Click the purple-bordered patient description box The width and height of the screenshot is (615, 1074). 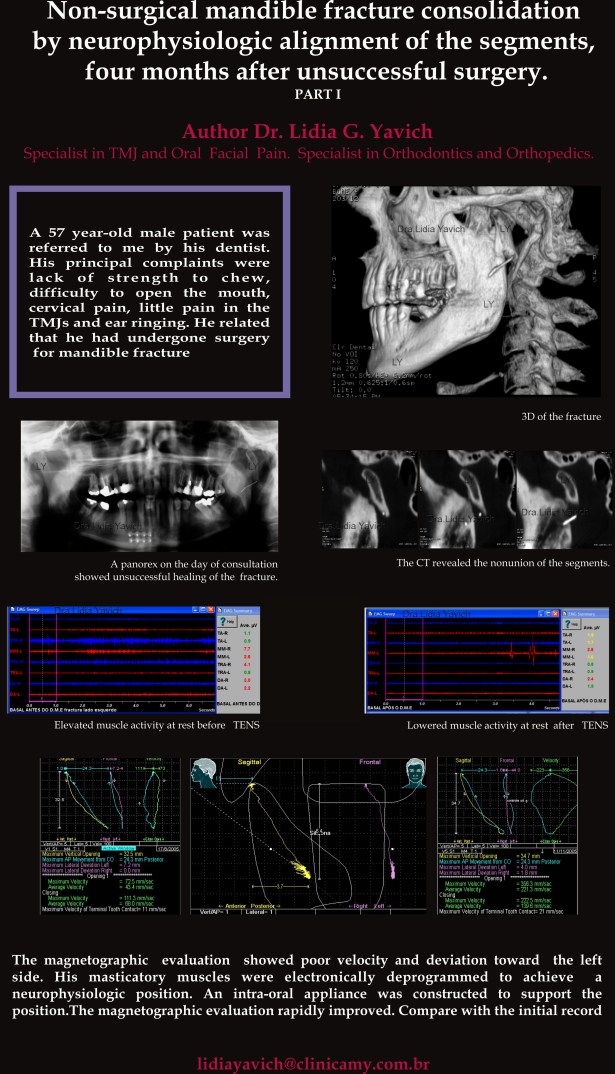[148, 290]
